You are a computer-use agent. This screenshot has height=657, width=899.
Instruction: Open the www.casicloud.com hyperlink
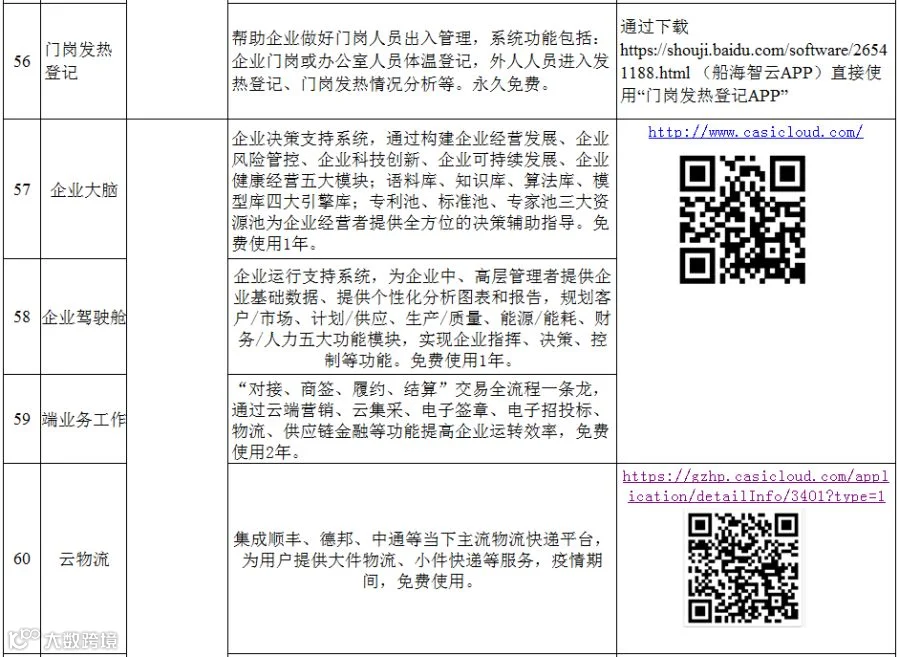(x=755, y=132)
